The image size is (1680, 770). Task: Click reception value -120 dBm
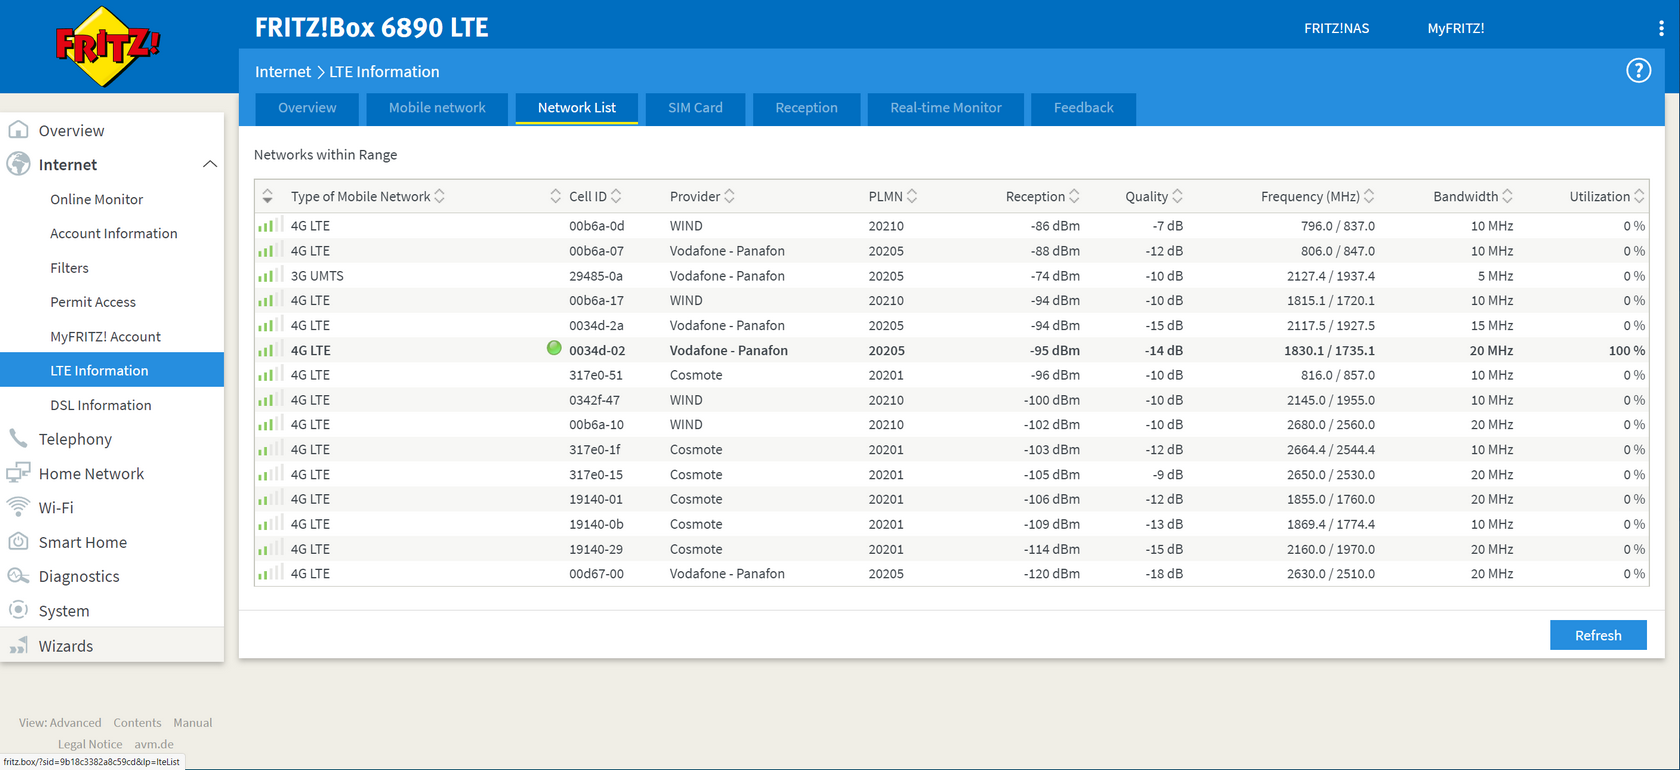pos(1051,574)
